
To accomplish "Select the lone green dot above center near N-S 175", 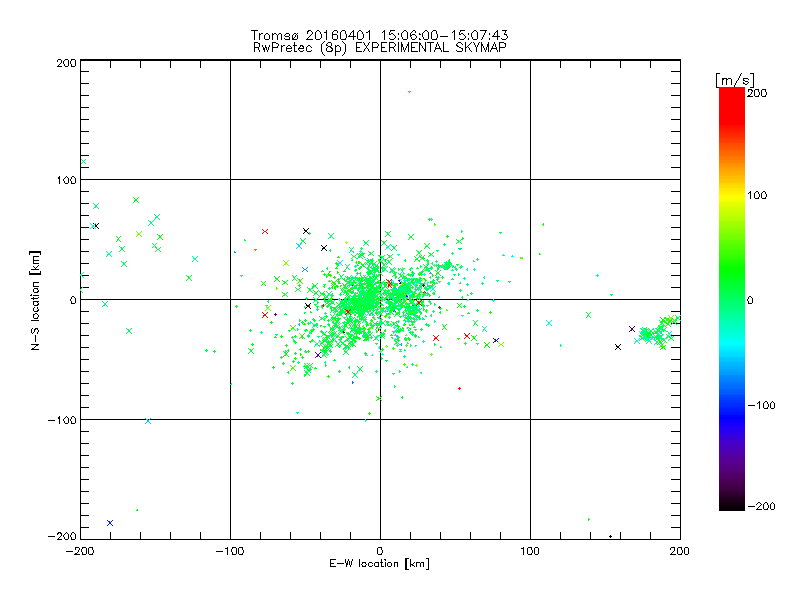I will (x=409, y=92).
